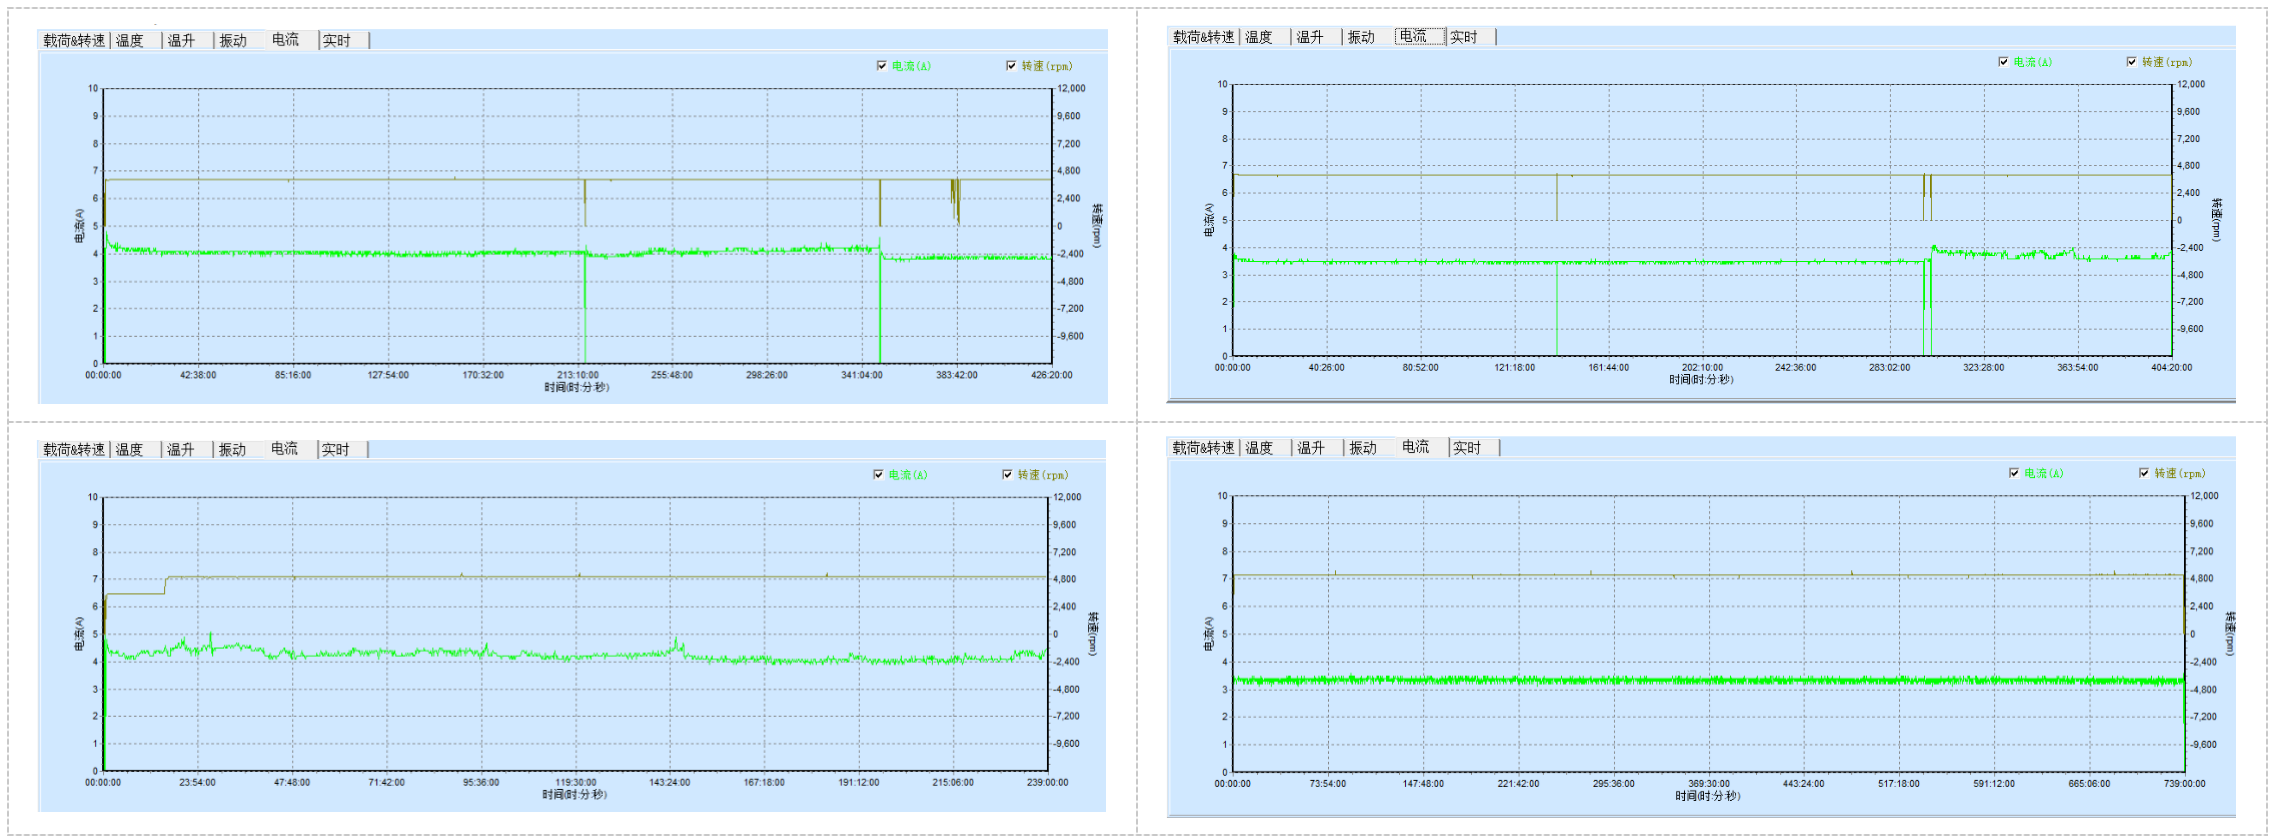2274x840 pixels.
Task: Select the 电流 tab in top-right panel
Action: (x=1413, y=37)
